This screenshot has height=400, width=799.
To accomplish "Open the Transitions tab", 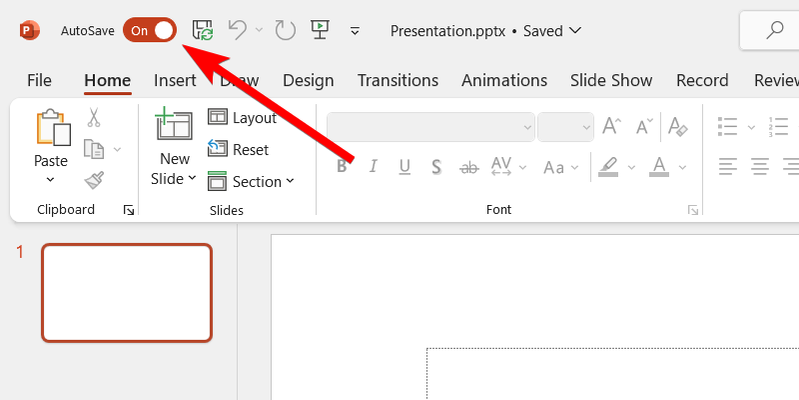I will (398, 80).
